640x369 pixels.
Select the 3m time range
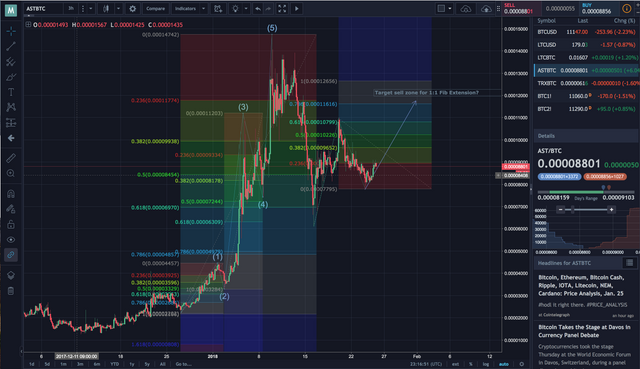80,364
